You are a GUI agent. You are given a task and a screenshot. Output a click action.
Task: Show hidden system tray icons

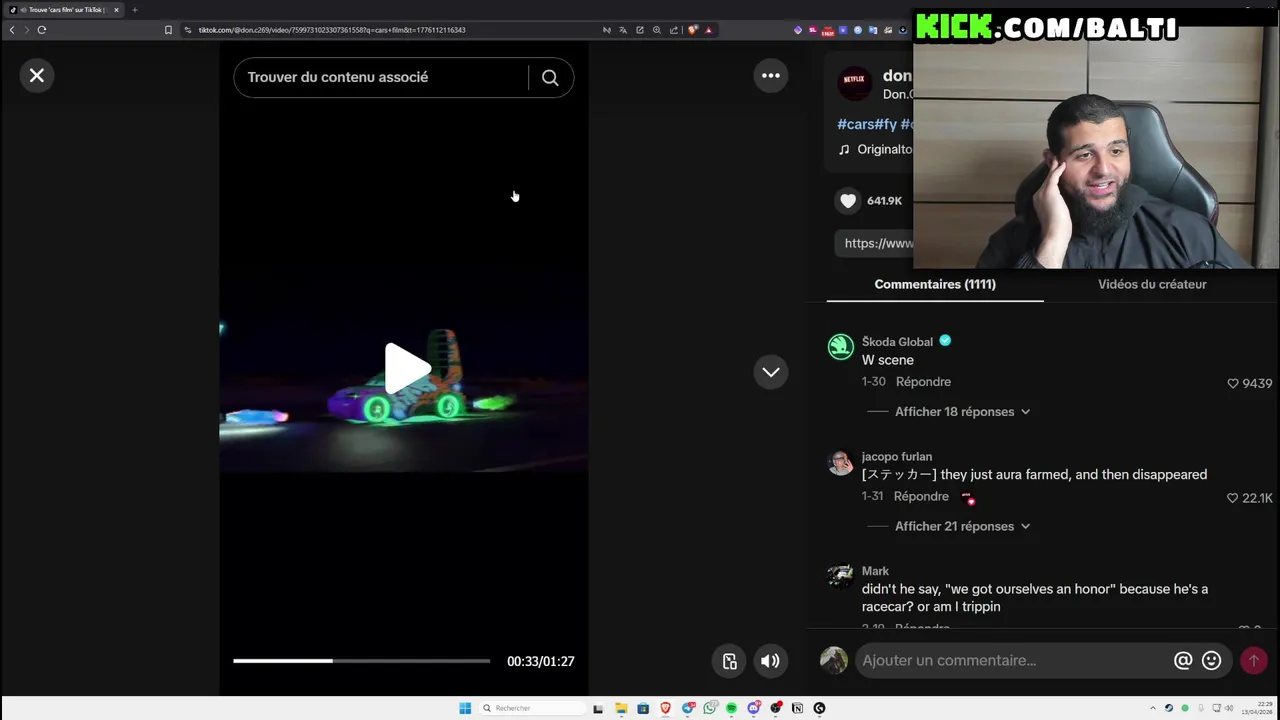tap(1153, 708)
